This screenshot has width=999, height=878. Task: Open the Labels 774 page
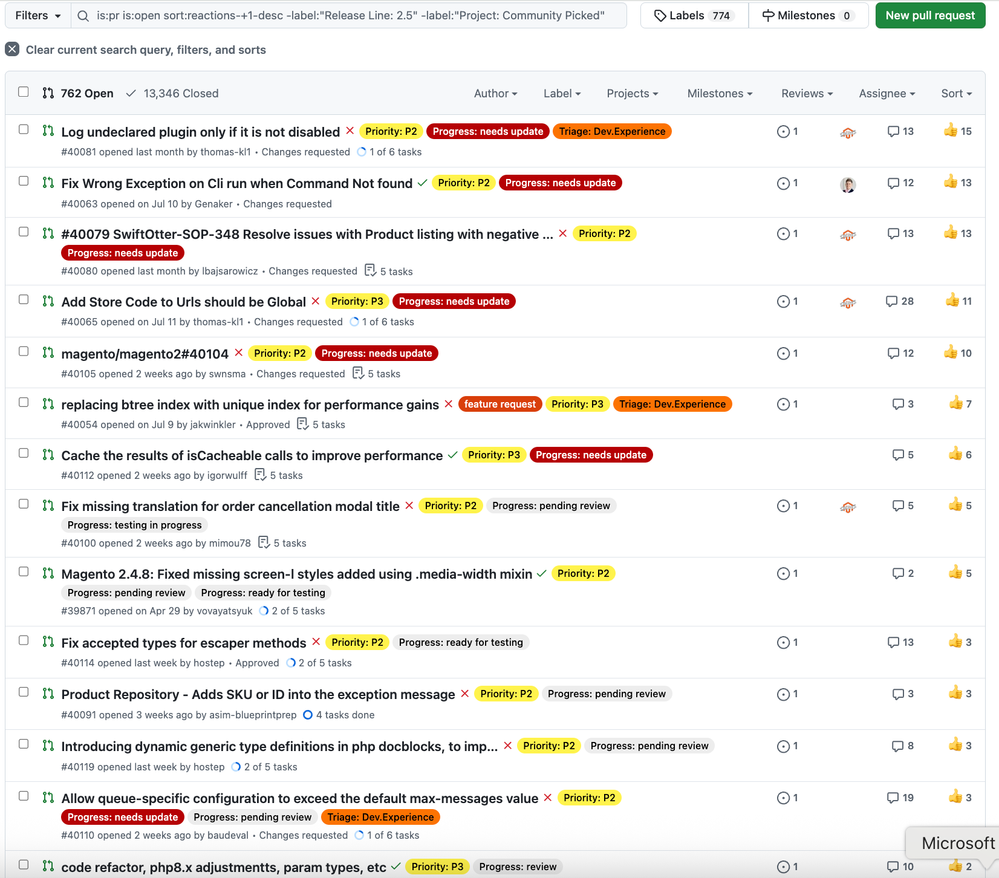click(694, 15)
